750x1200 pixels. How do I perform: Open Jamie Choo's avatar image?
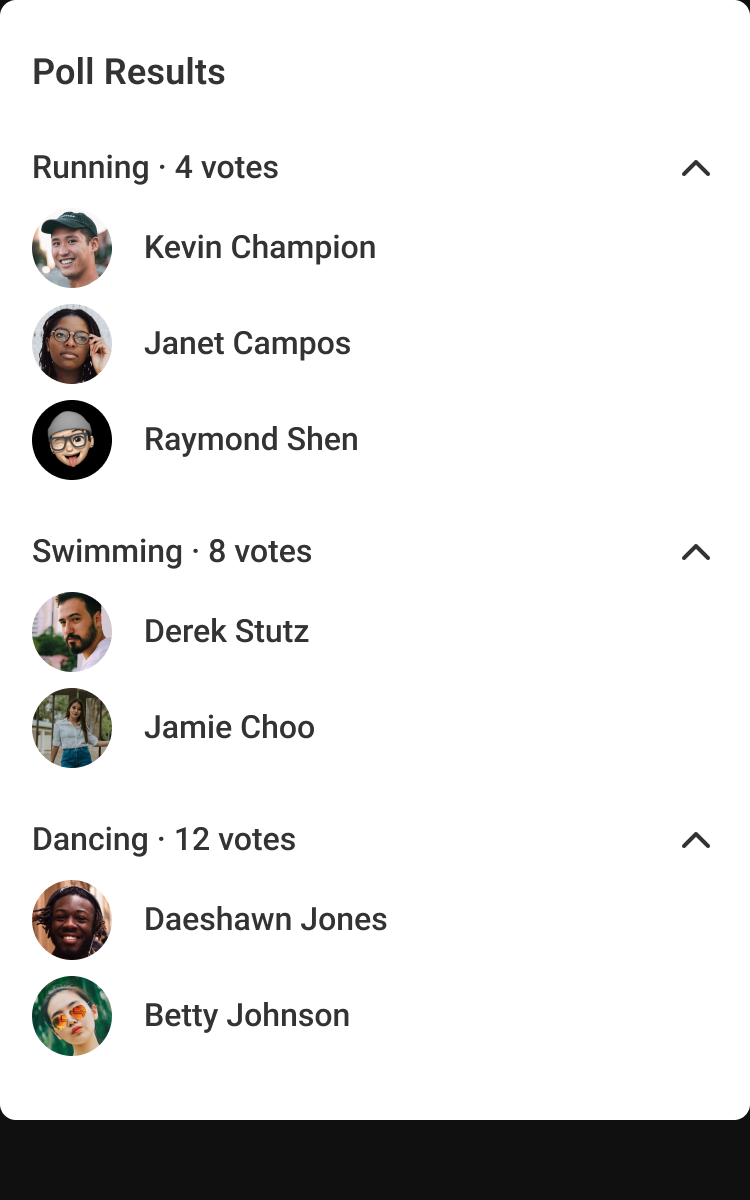72,728
